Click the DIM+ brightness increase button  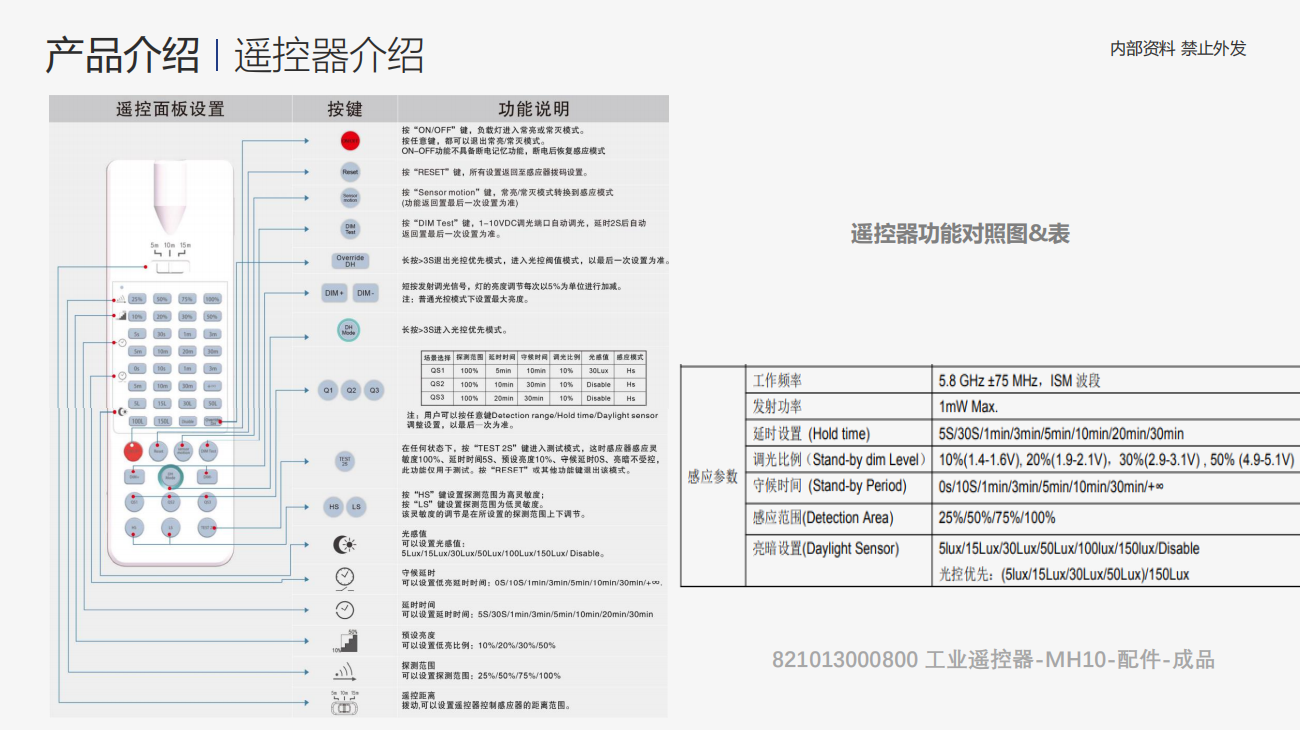coord(334,293)
